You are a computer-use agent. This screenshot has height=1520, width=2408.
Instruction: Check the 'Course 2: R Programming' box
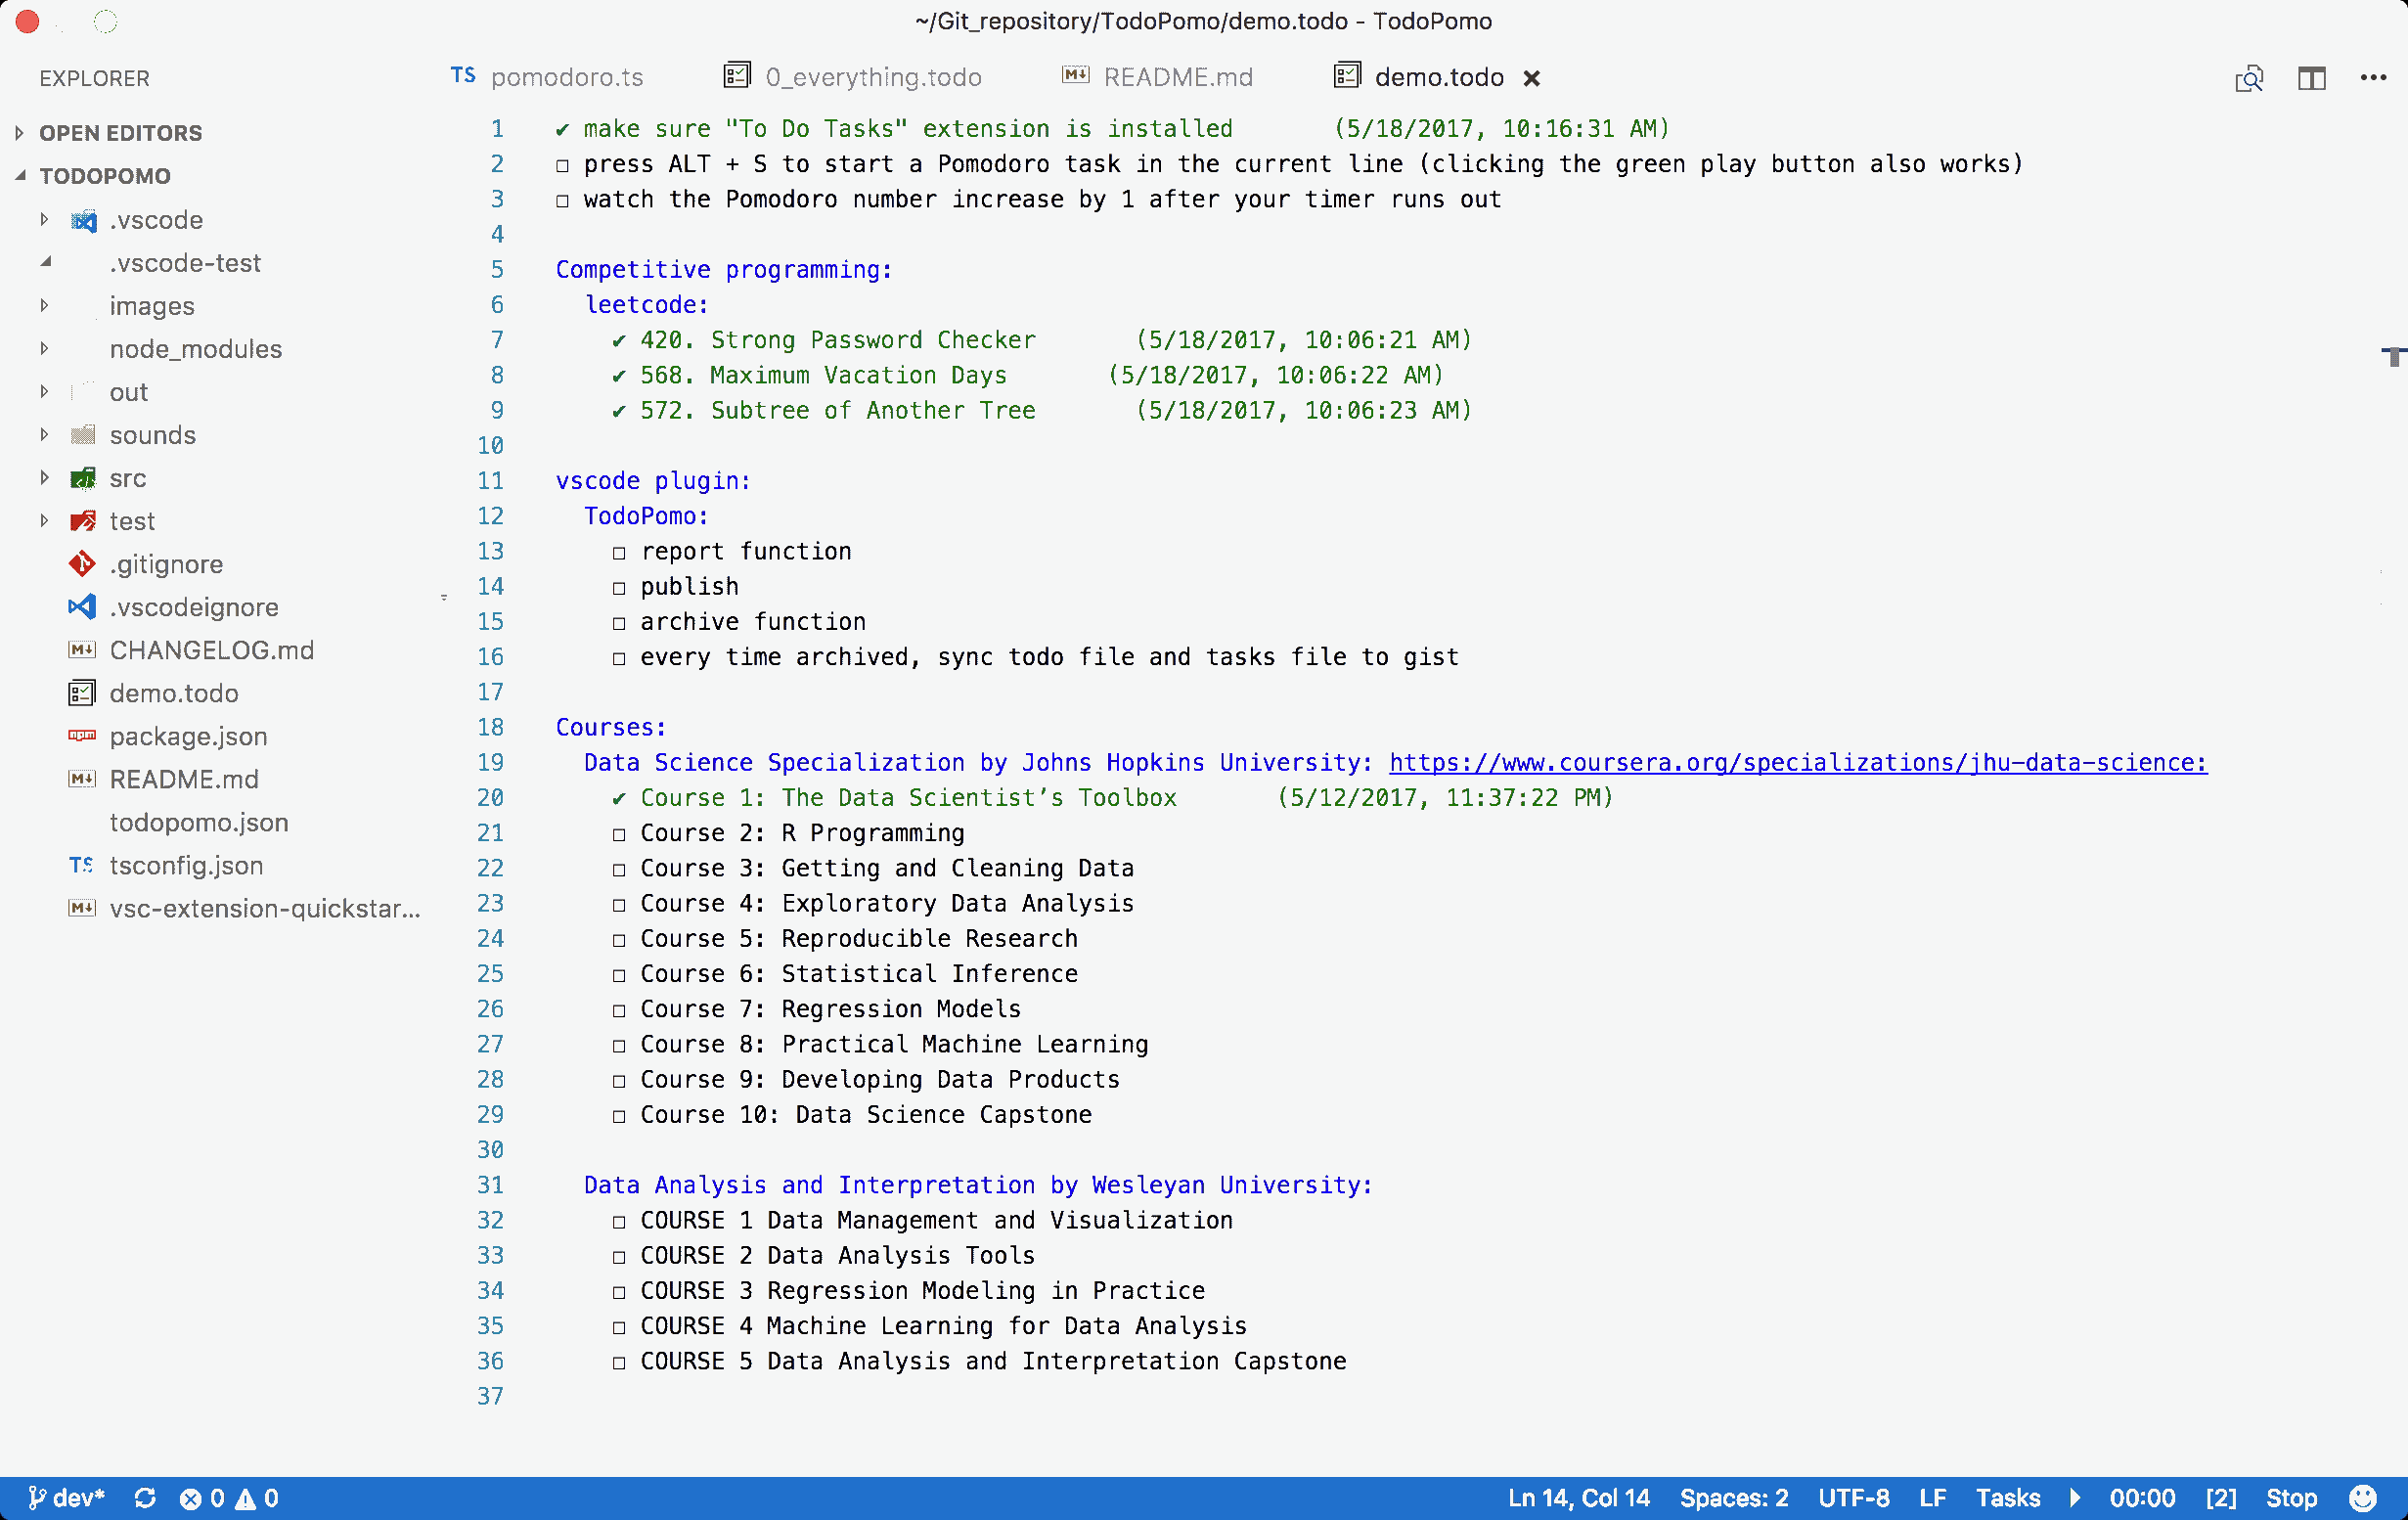(619, 834)
